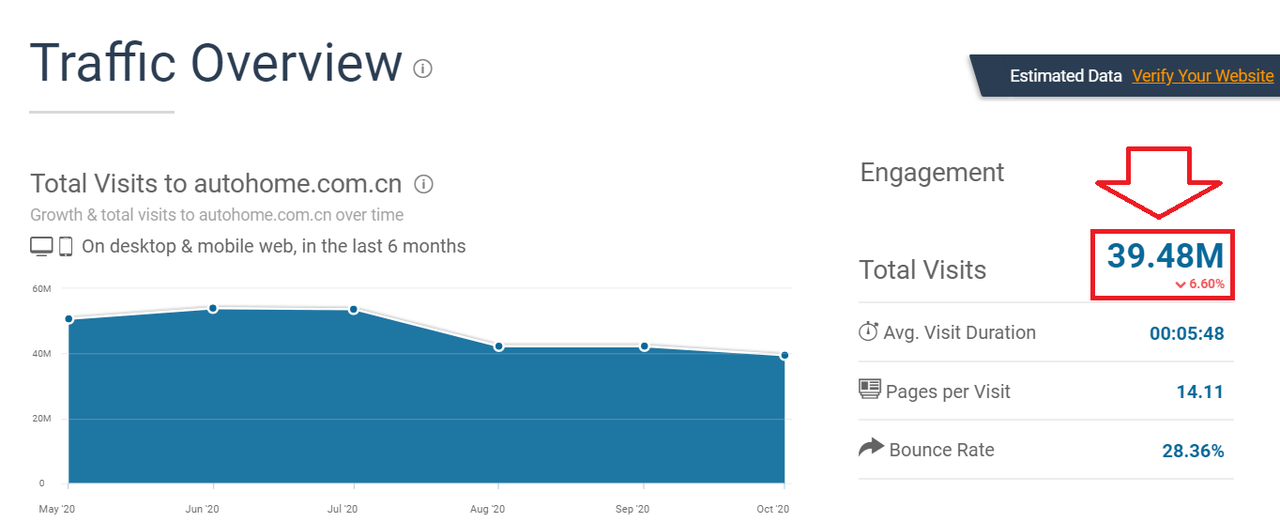This screenshot has height=522, width=1280.
Task: Open the Verify Your Website link
Action: (x=1203, y=76)
